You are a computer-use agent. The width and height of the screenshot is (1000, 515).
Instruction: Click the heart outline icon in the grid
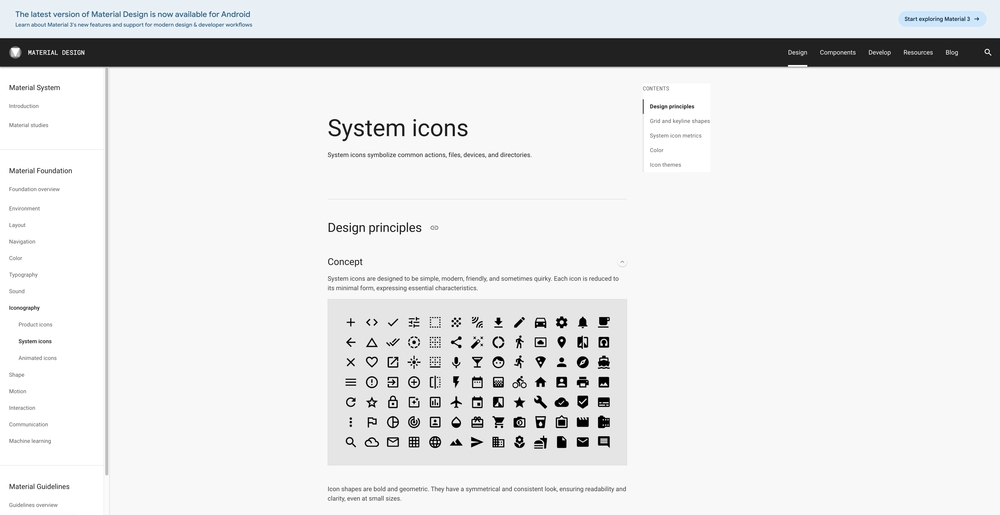point(372,362)
